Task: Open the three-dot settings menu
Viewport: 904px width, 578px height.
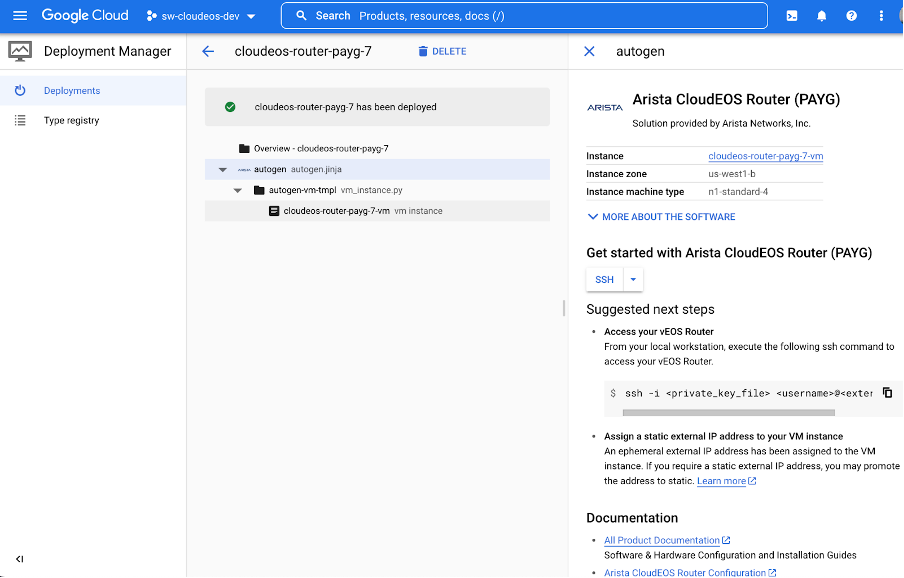Action: [x=881, y=16]
